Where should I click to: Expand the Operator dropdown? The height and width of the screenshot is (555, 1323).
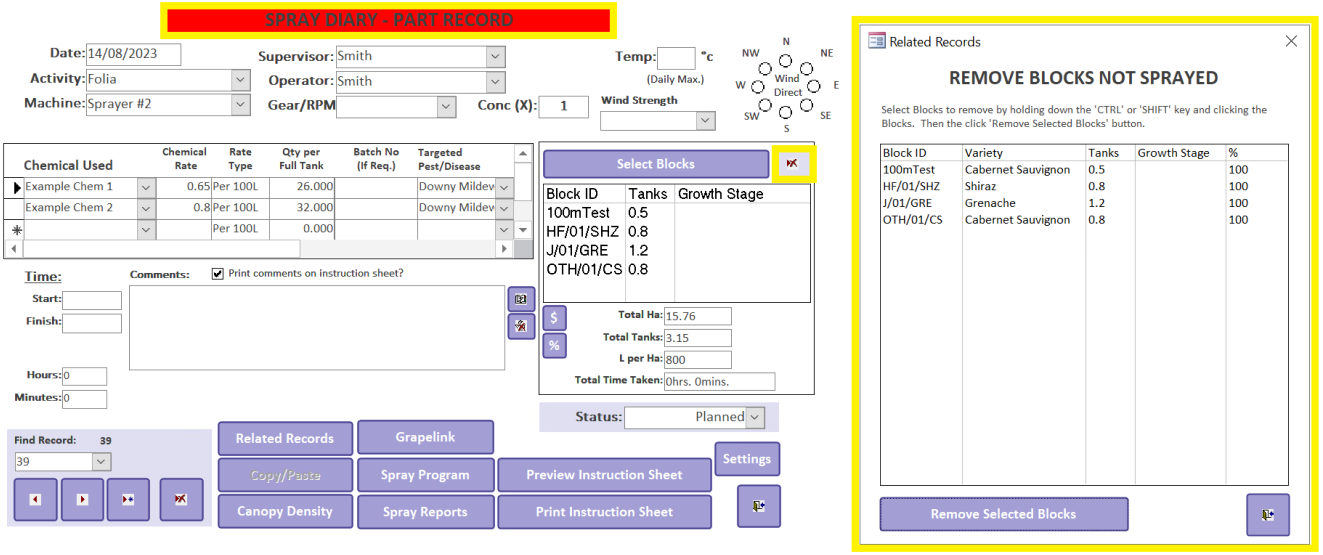tap(496, 81)
